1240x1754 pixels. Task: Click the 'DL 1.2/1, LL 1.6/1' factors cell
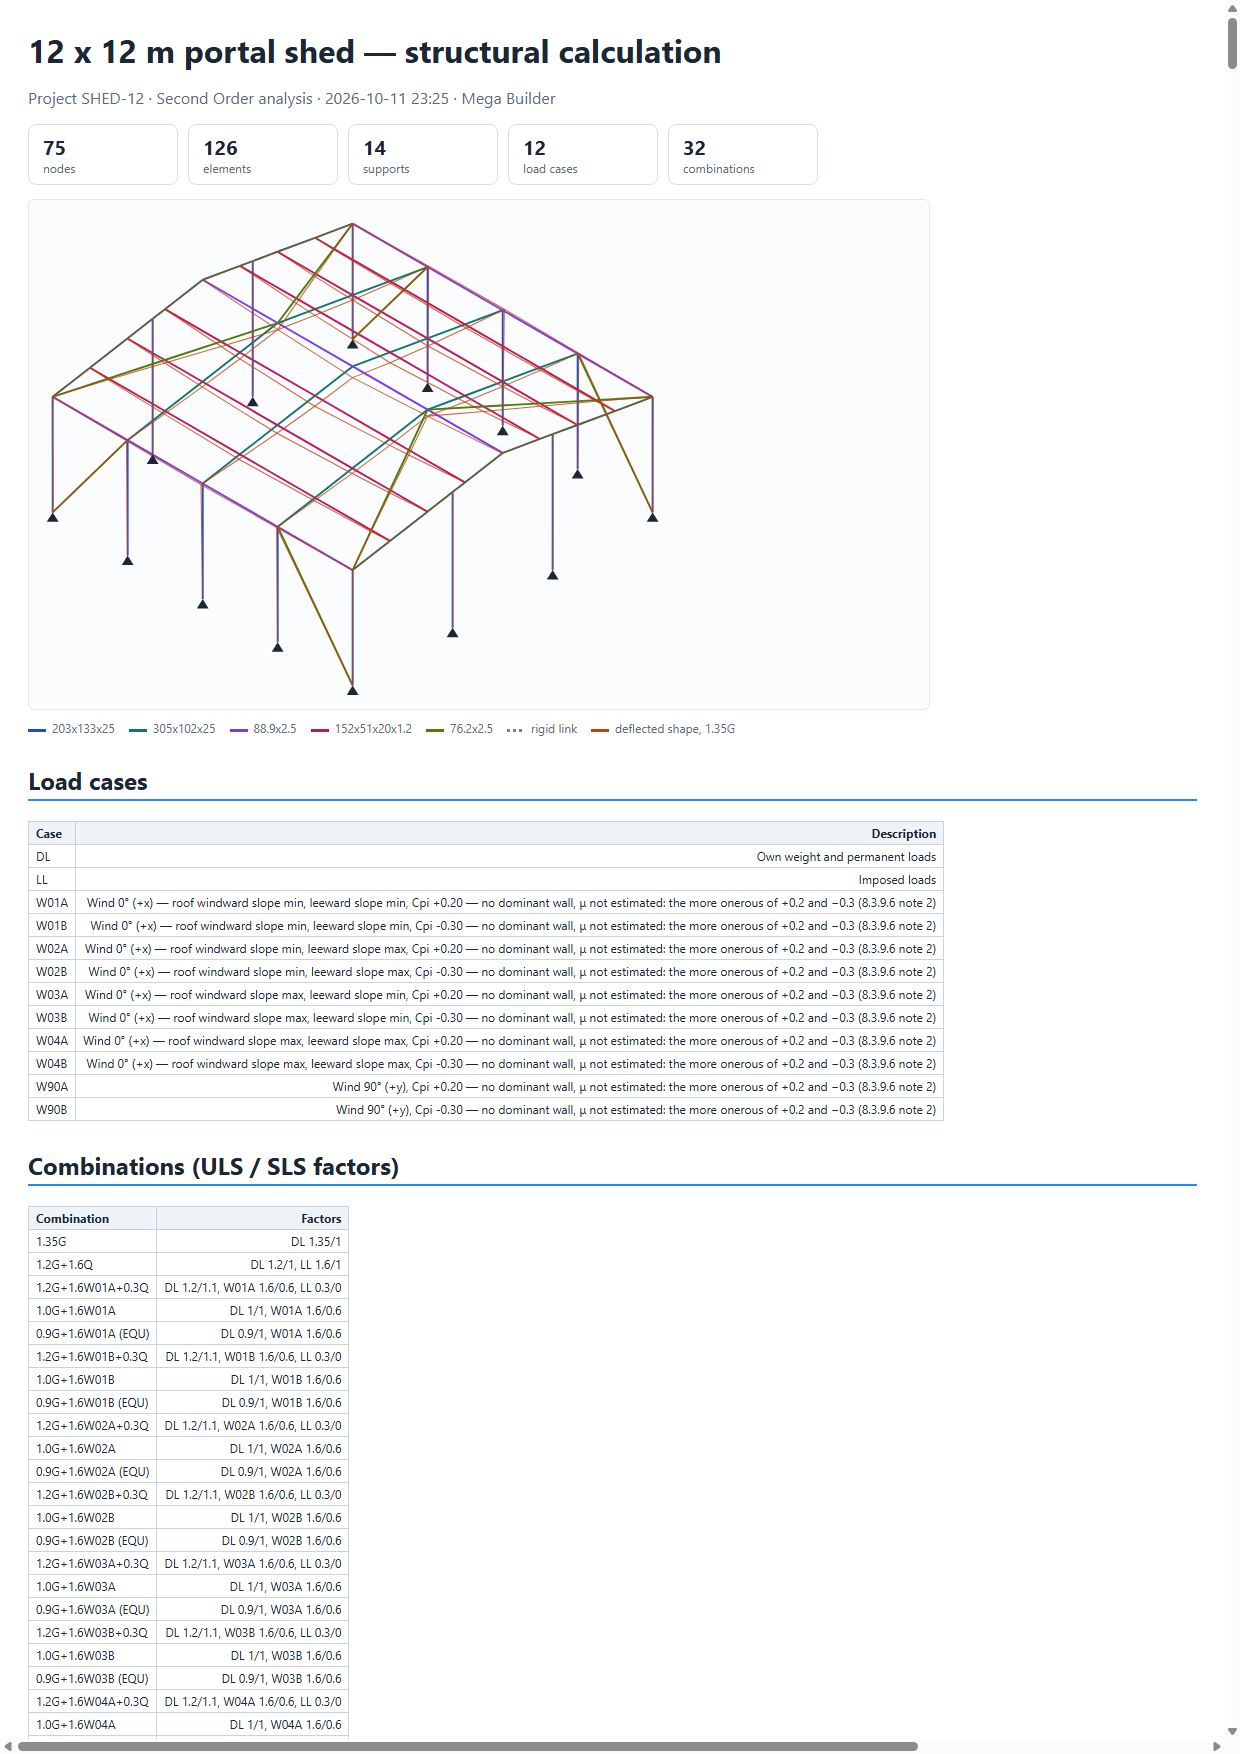(253, 1265)
